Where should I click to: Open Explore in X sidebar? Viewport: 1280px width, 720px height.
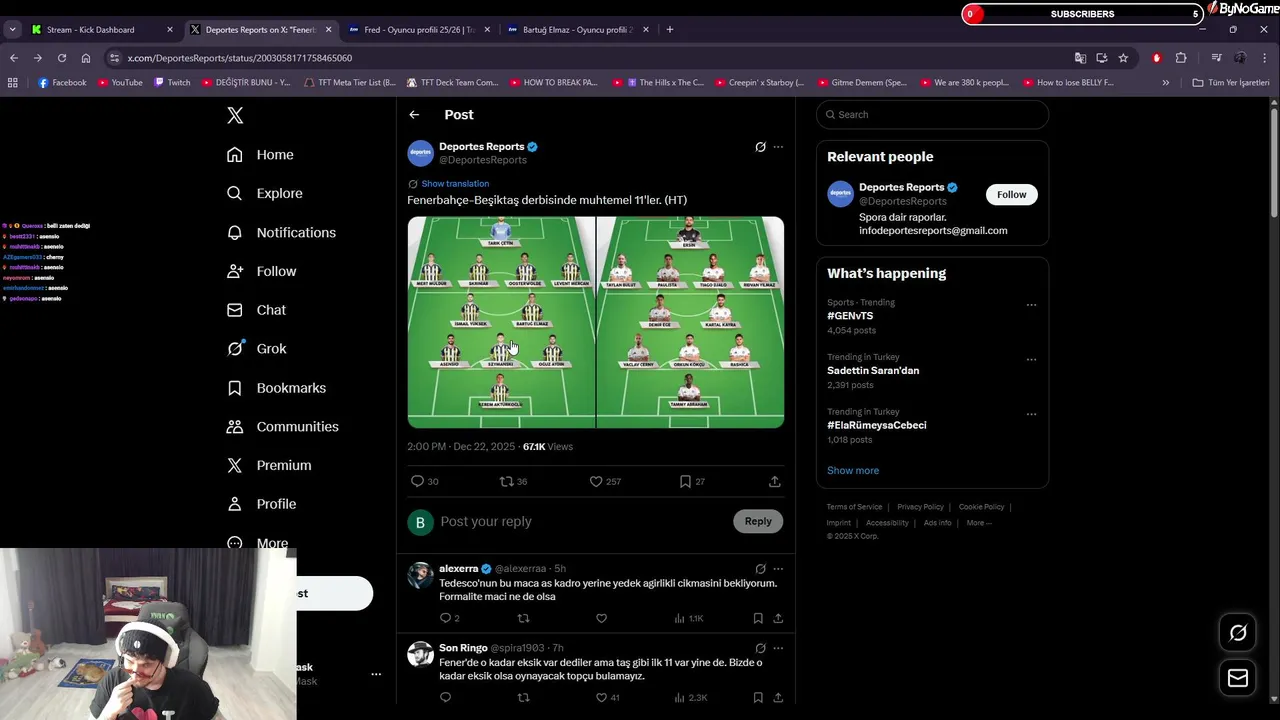click(x=264, y=193)
